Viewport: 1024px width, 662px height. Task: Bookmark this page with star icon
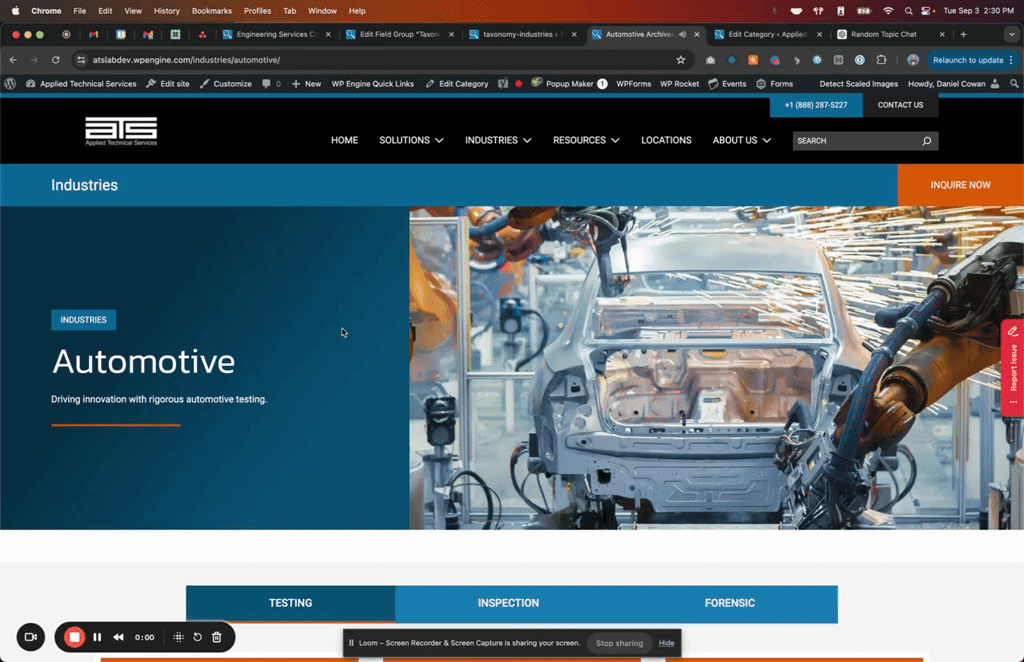[x=680, y=60]
